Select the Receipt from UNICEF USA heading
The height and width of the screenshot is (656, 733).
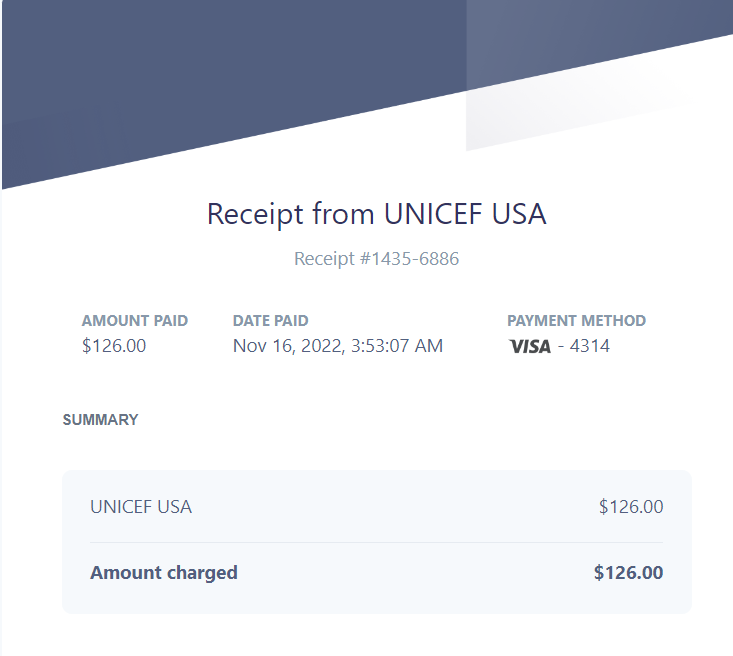coord(376,214)
